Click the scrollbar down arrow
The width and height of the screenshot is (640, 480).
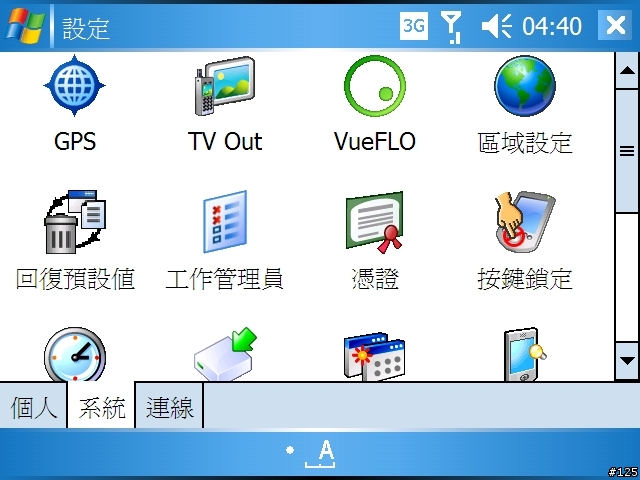pos(627,361)
